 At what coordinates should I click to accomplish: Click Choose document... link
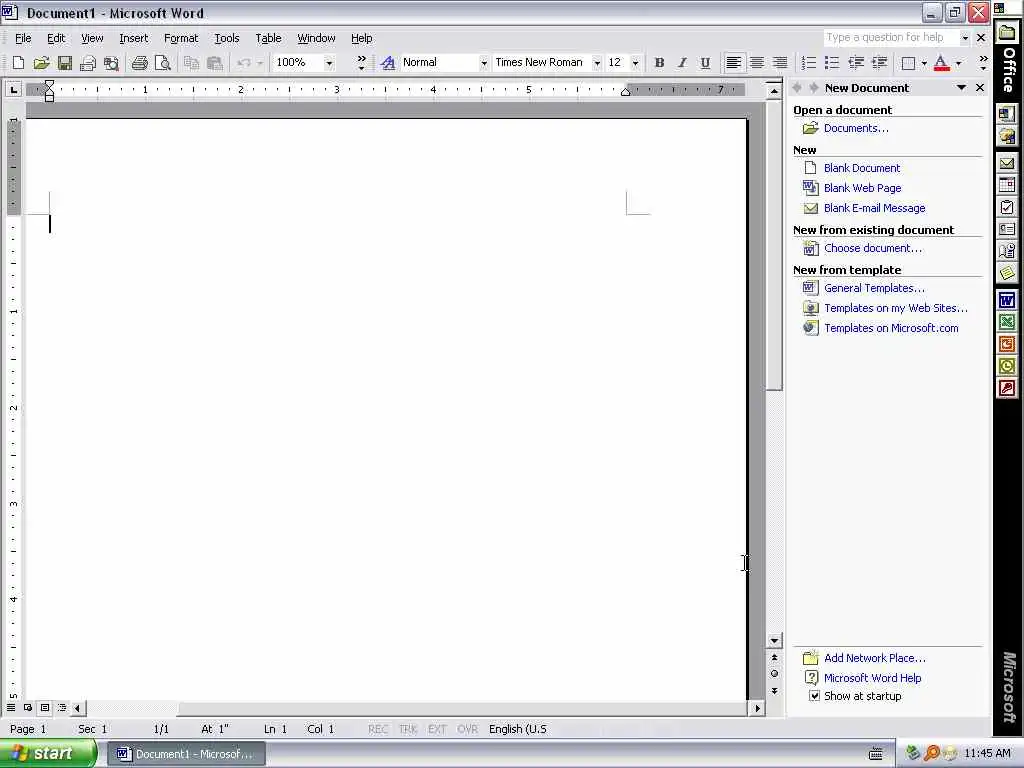coord(872,248)
